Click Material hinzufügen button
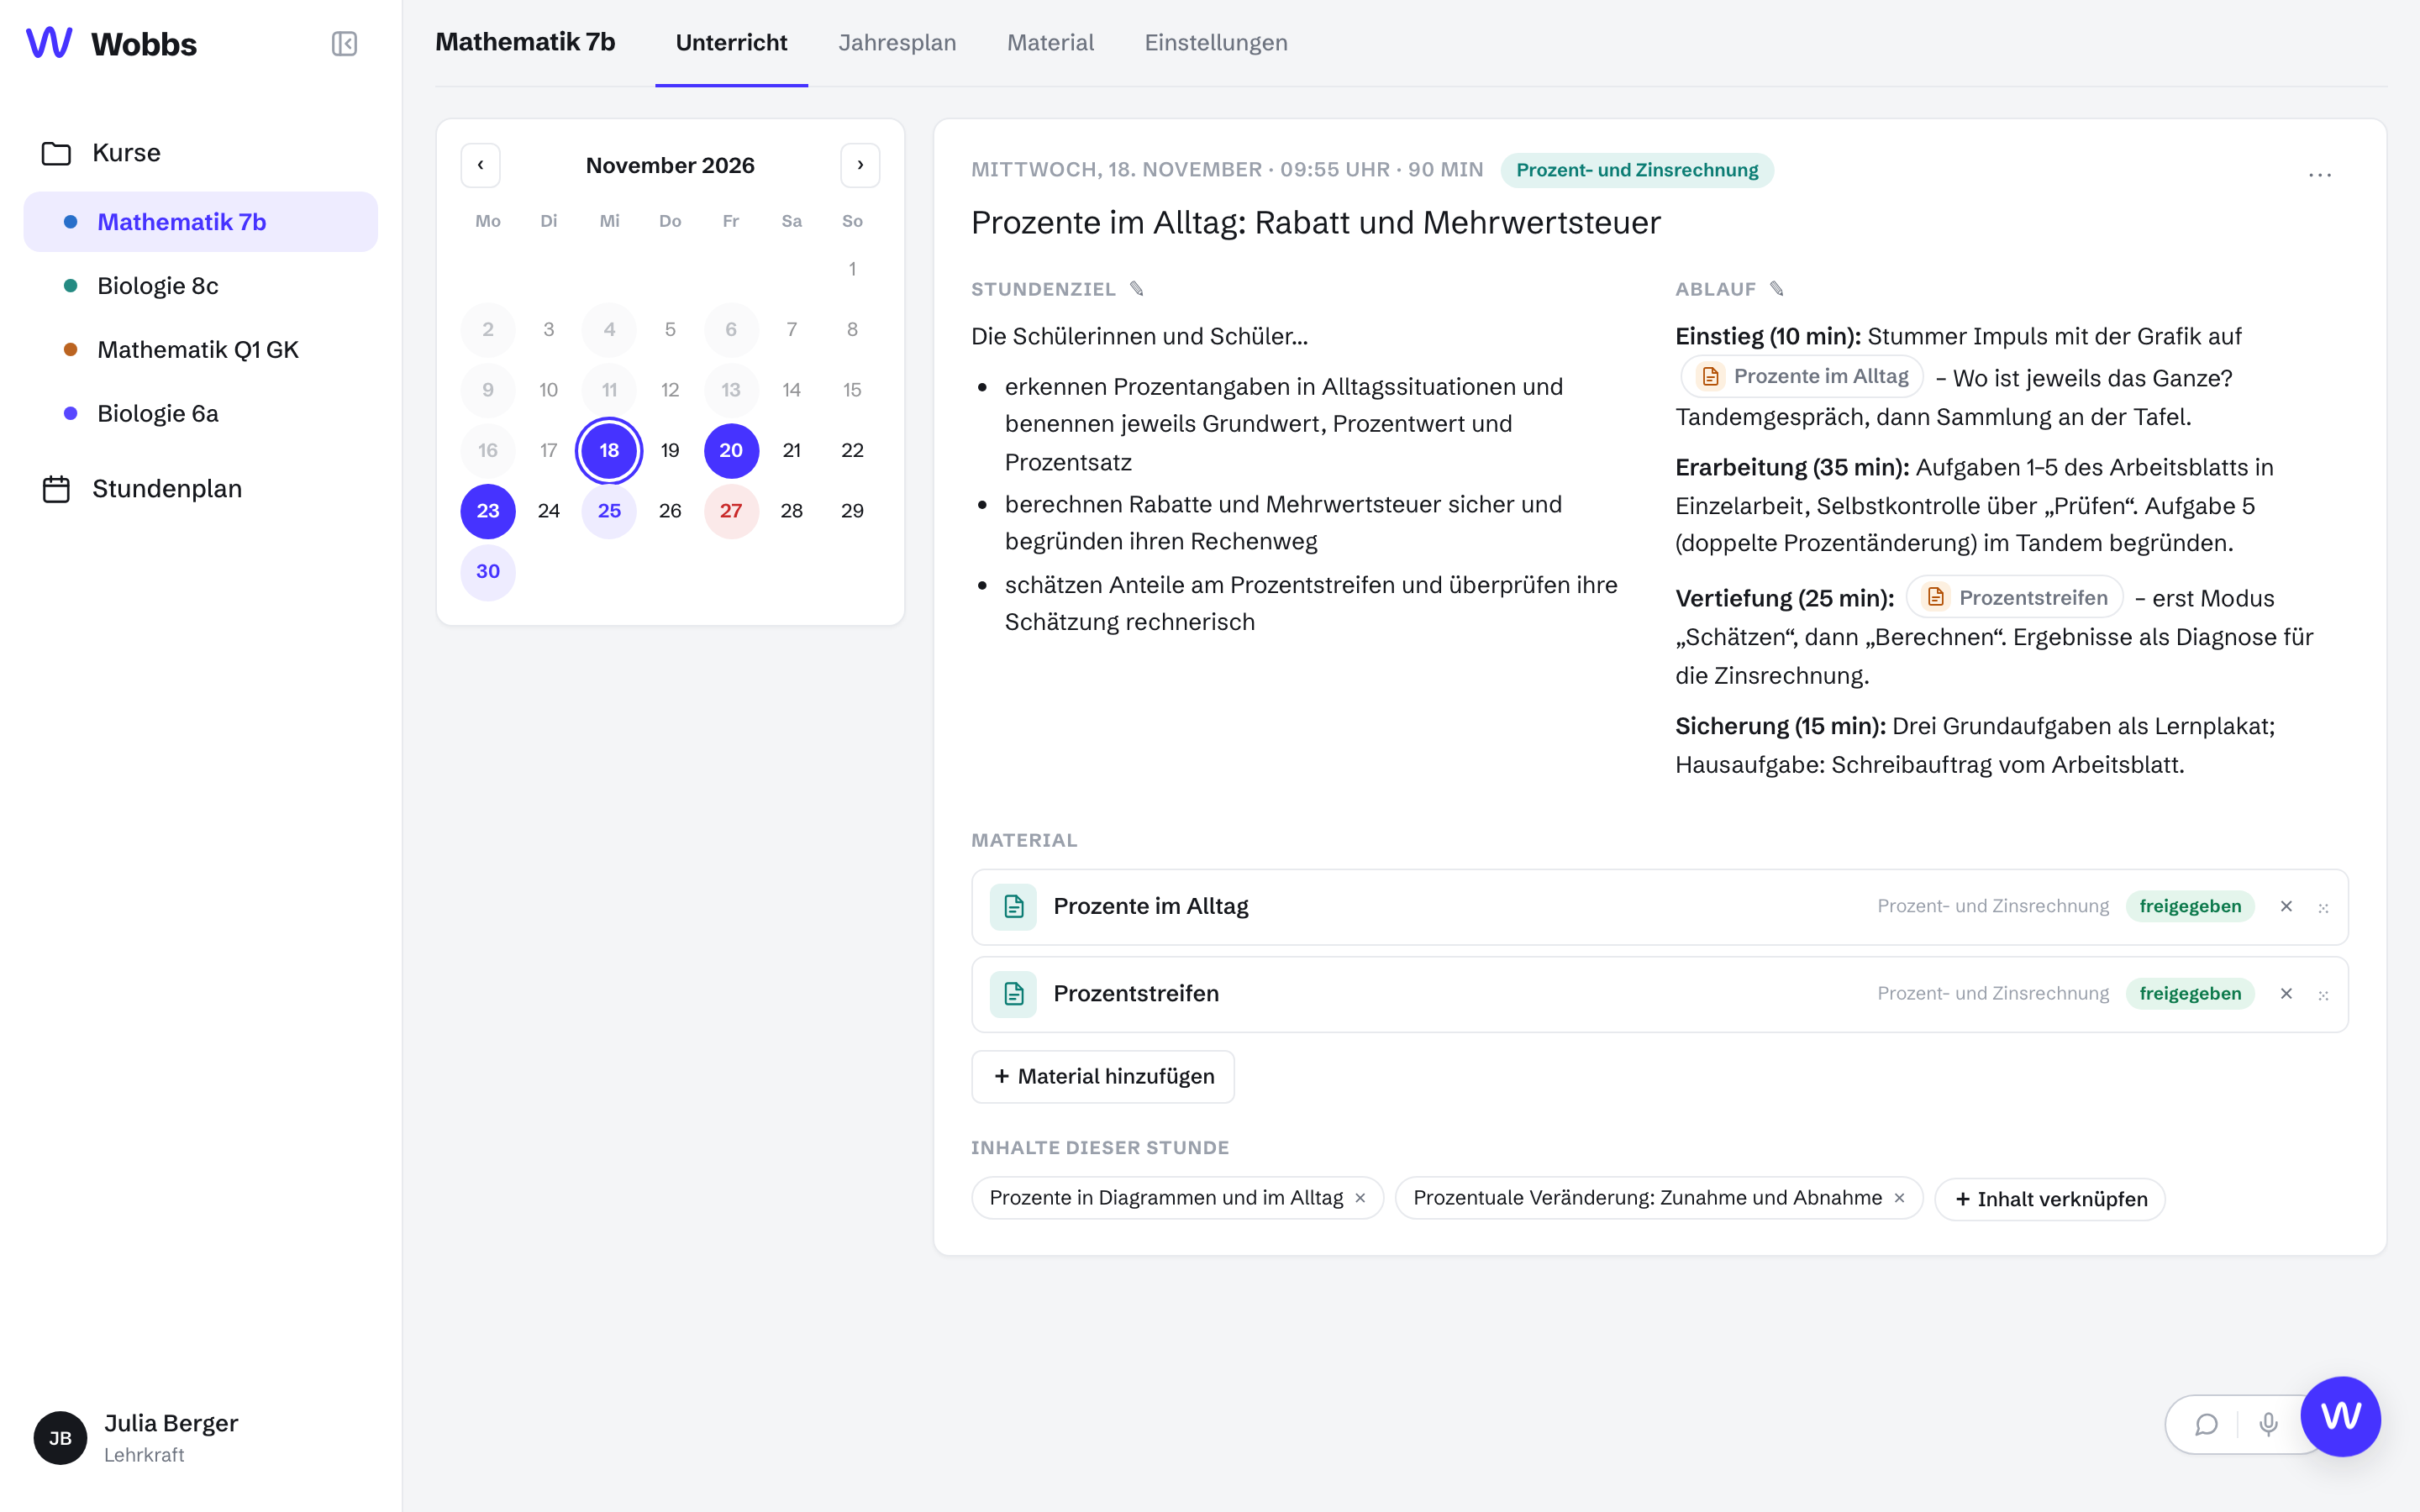 pyautogui.click(x=1103, y=1077)
